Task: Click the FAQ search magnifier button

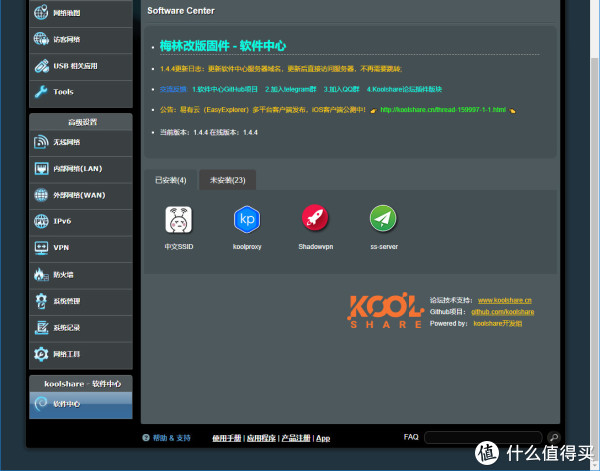Action: (x=553, y=437)
